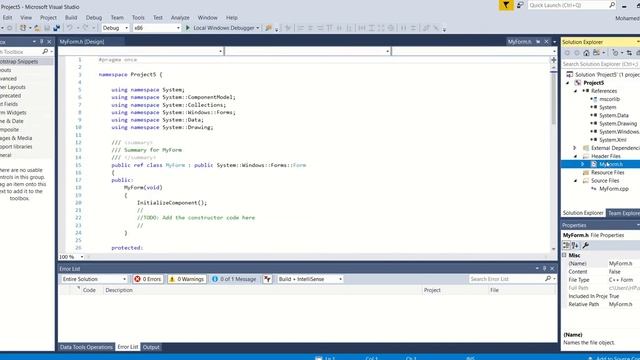
Task: Open the Debug menu
Action: point(93,18)
